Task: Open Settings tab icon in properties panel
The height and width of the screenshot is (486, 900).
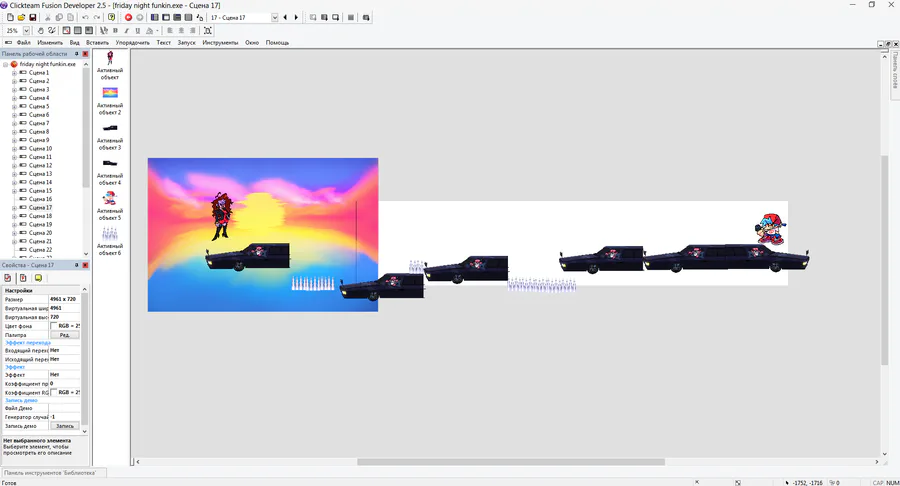Action: [x=8, y=278]
